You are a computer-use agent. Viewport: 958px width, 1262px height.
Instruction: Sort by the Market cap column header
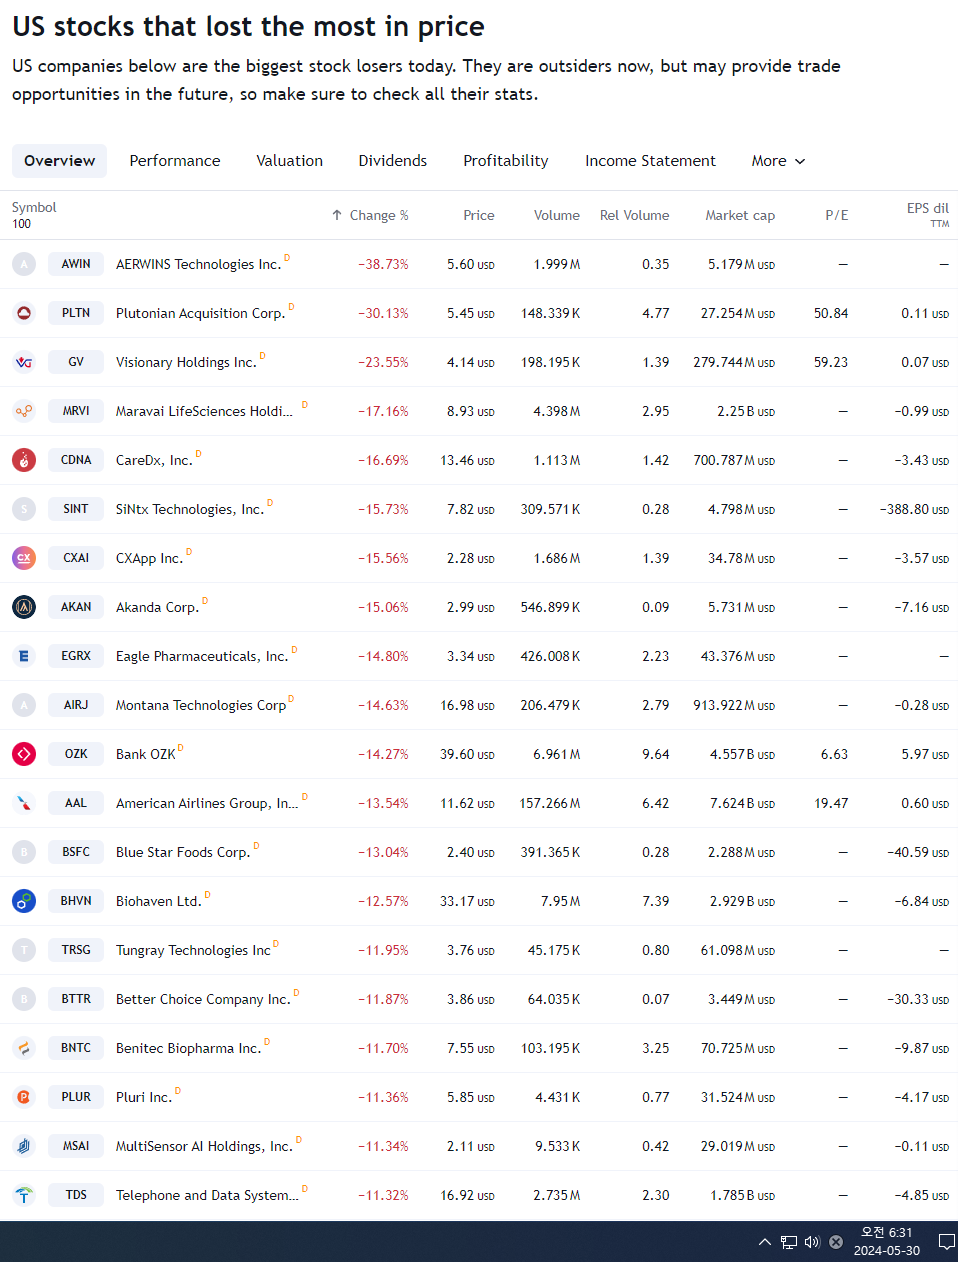[740, 215]
